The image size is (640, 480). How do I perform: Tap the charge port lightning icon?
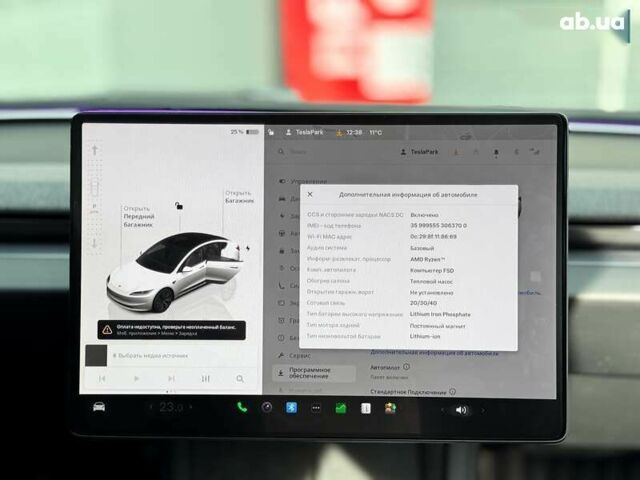[x=248, y=248]
